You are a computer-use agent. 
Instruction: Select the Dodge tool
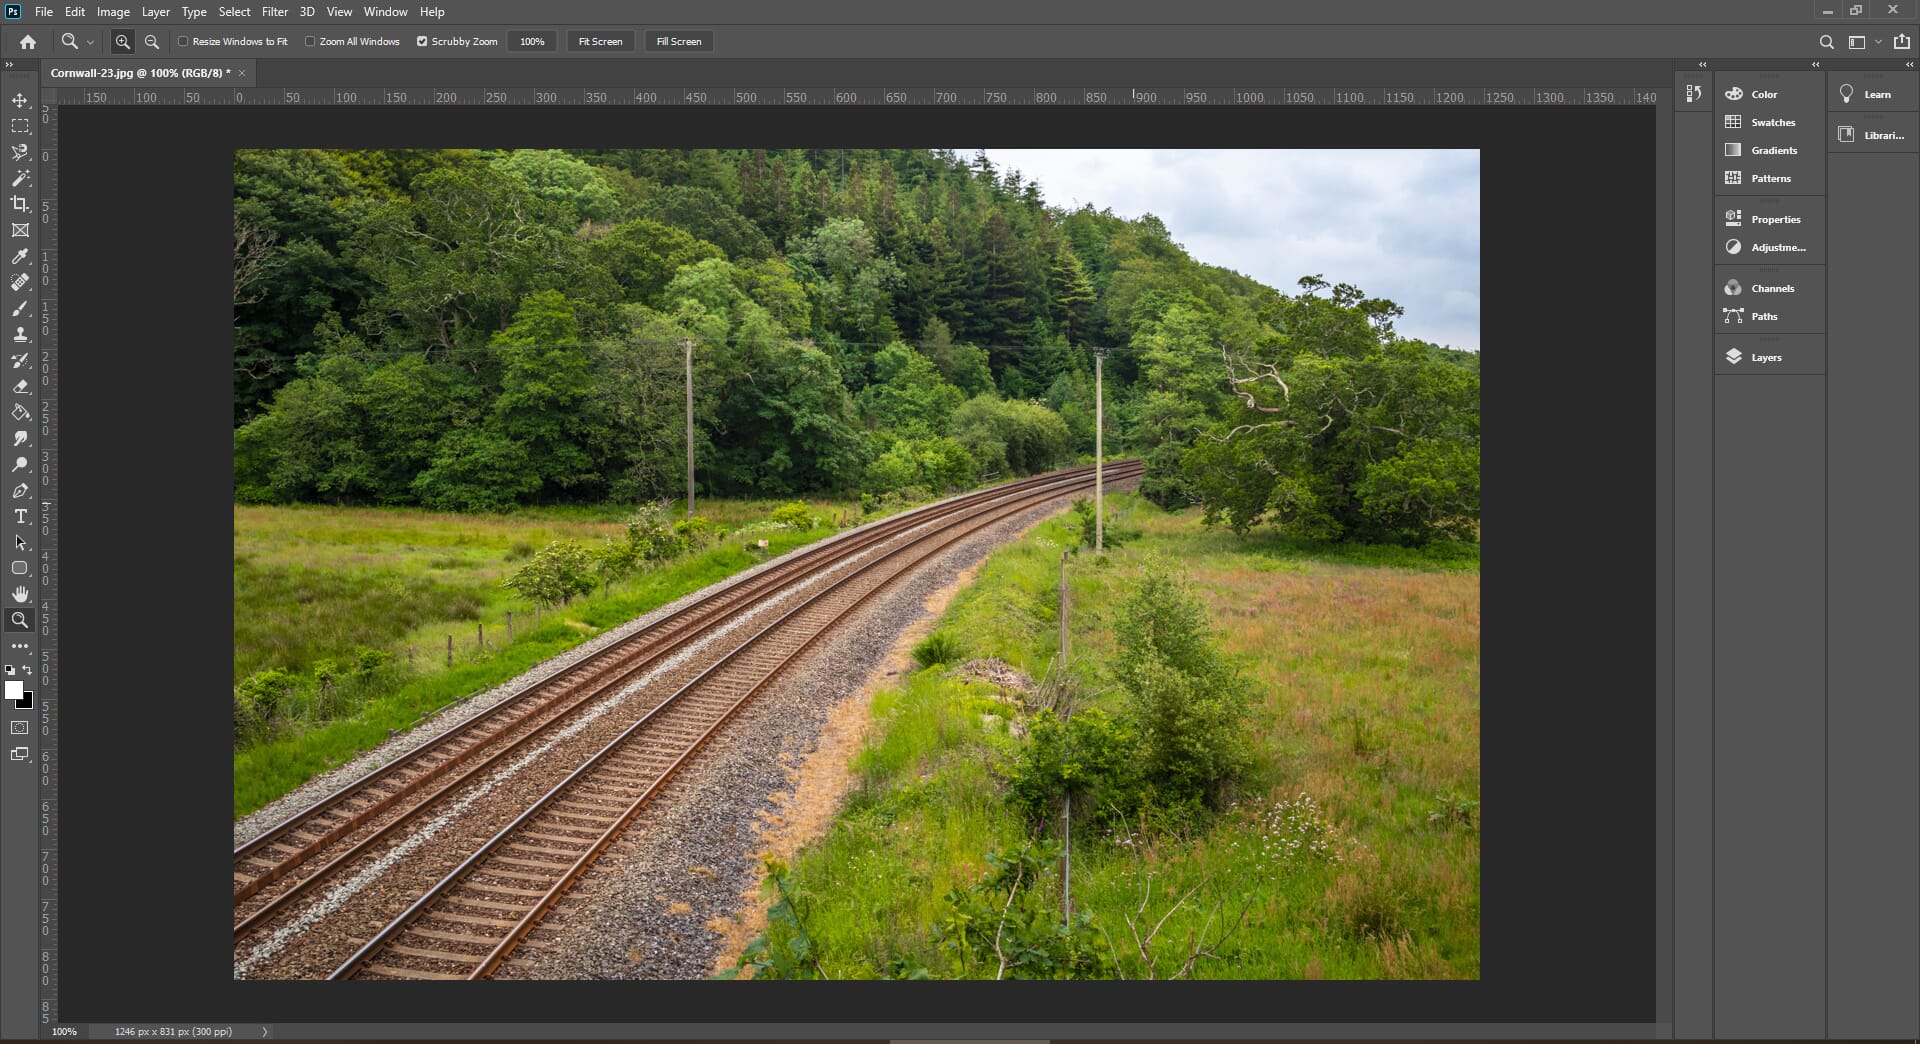click(x=20, y=464)
